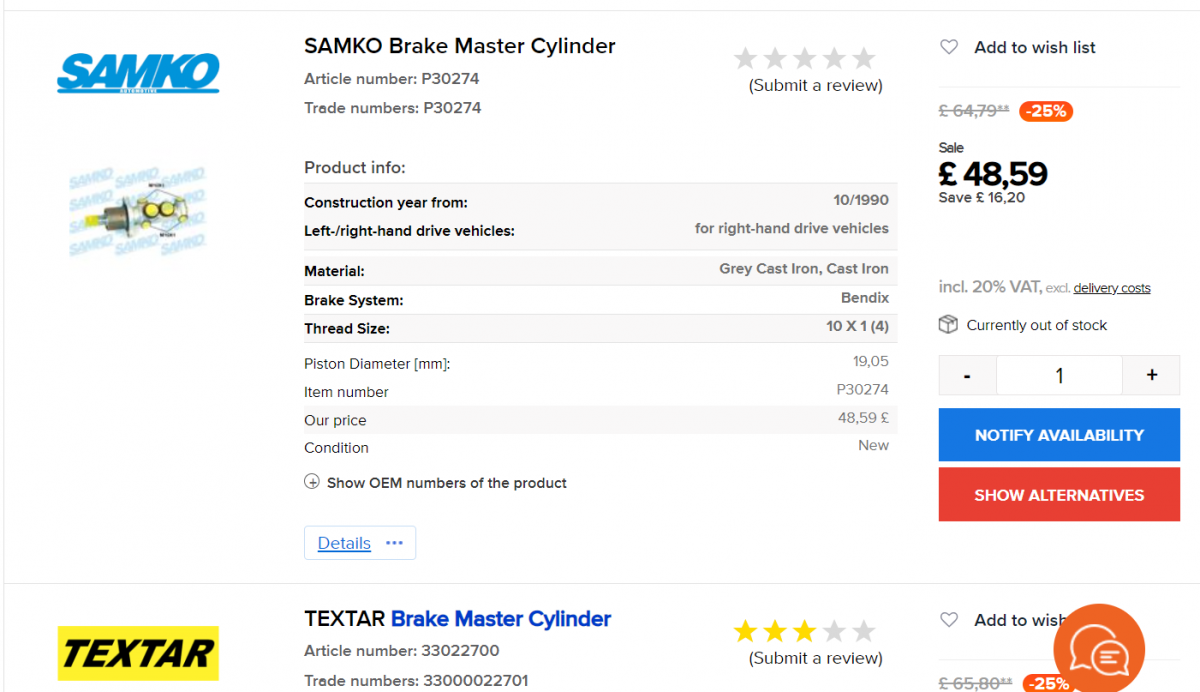Click the quantity input field
The image size is (1200, 692).
1059,375
